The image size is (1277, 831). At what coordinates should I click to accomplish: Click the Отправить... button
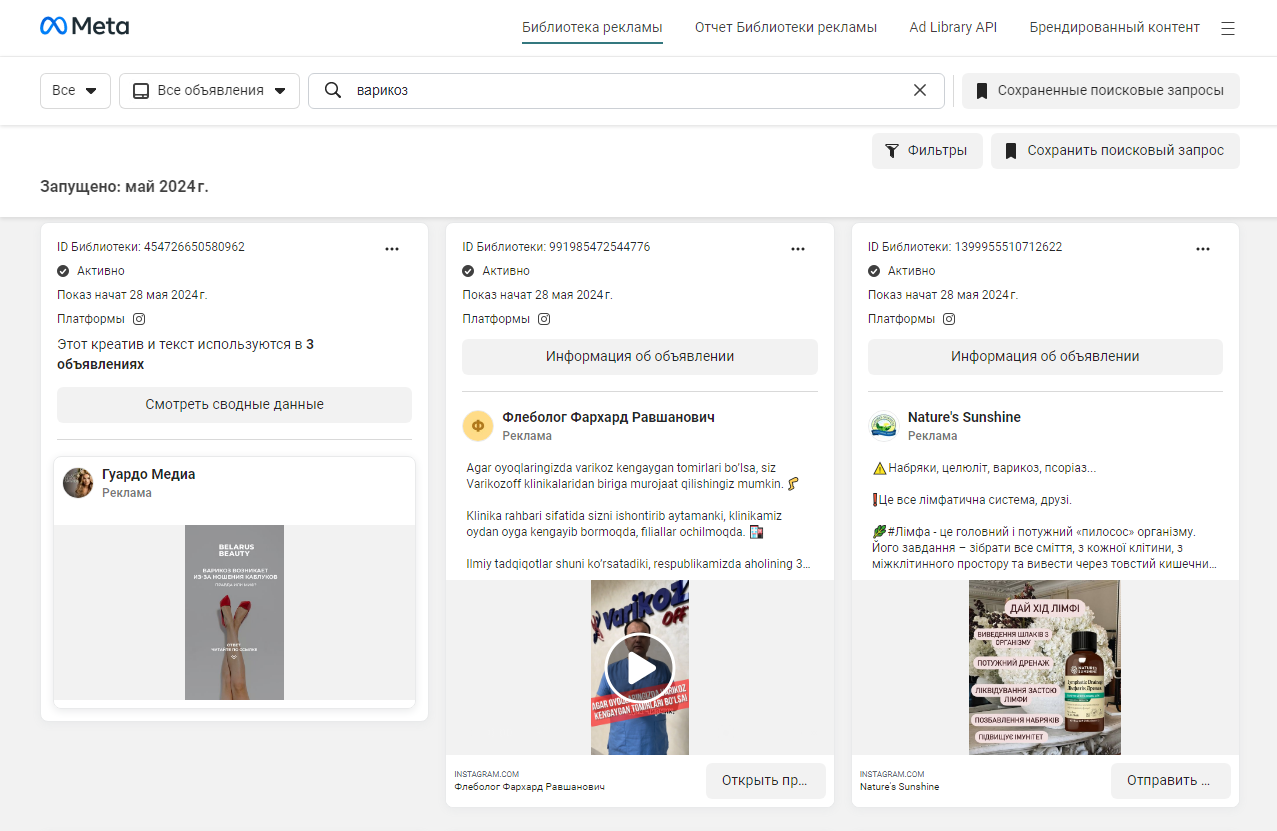[x=1170, y=781]
